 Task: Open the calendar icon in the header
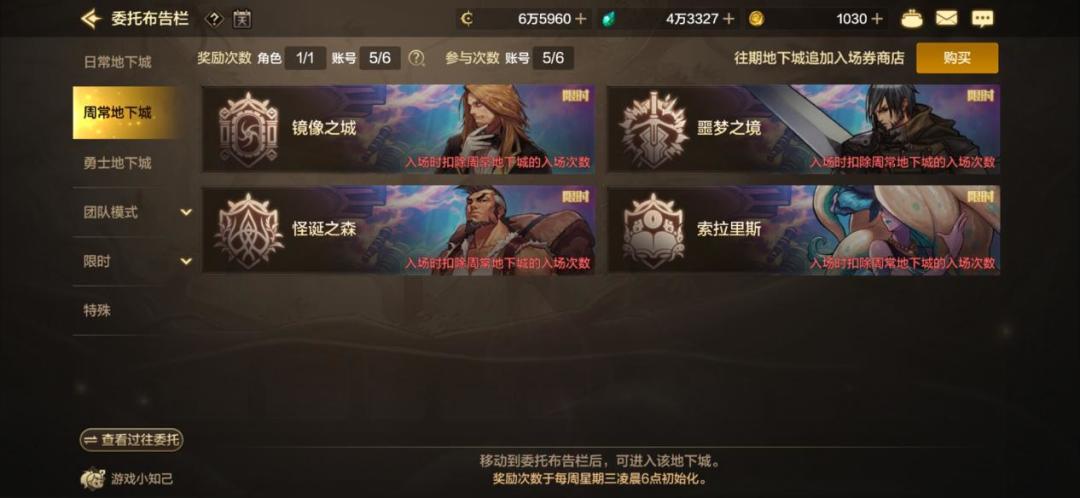pos(242,19)
